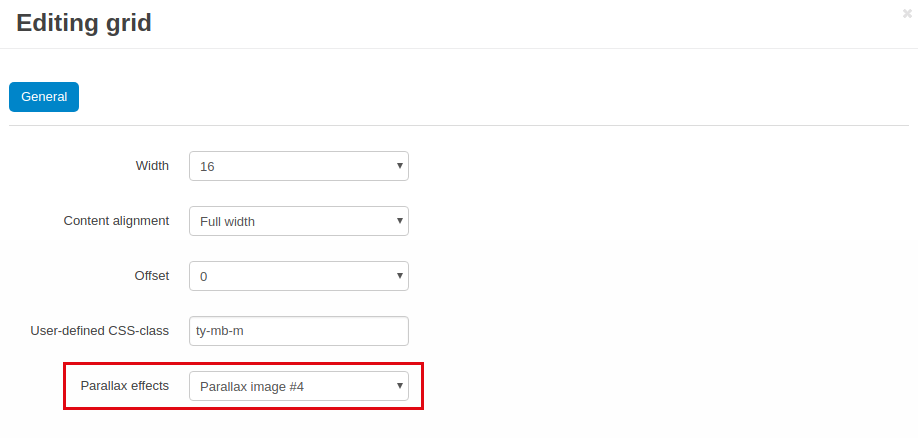Click the Parallax image #4 selected value
The width and height of the screenshot is (918, 438).
click(252, 386)
